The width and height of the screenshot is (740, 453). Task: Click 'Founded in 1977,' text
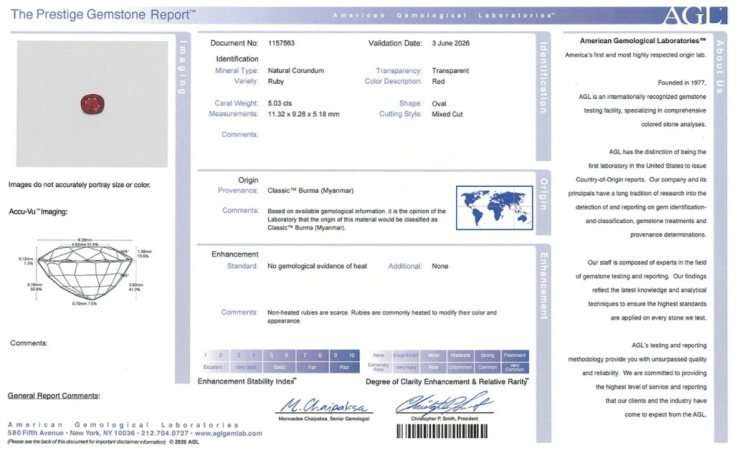(682, 83)
